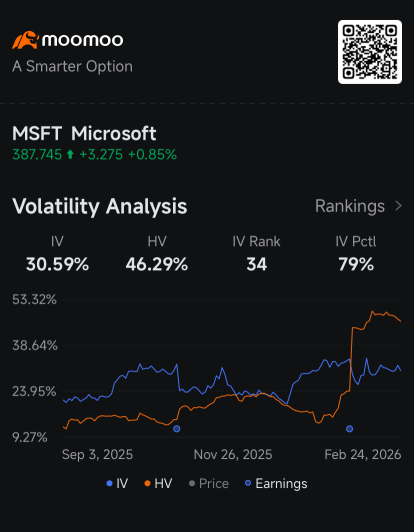The width and height of the screenshot is (414, 532).
Task: Click the moomoo wordmark text
Action: click(x=82, y=40)
